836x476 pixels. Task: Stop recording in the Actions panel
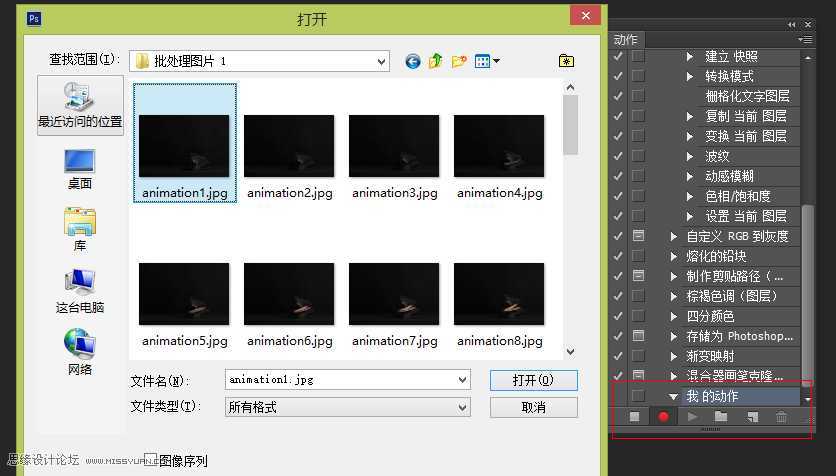pyautogui.click(x=634, y=417)
